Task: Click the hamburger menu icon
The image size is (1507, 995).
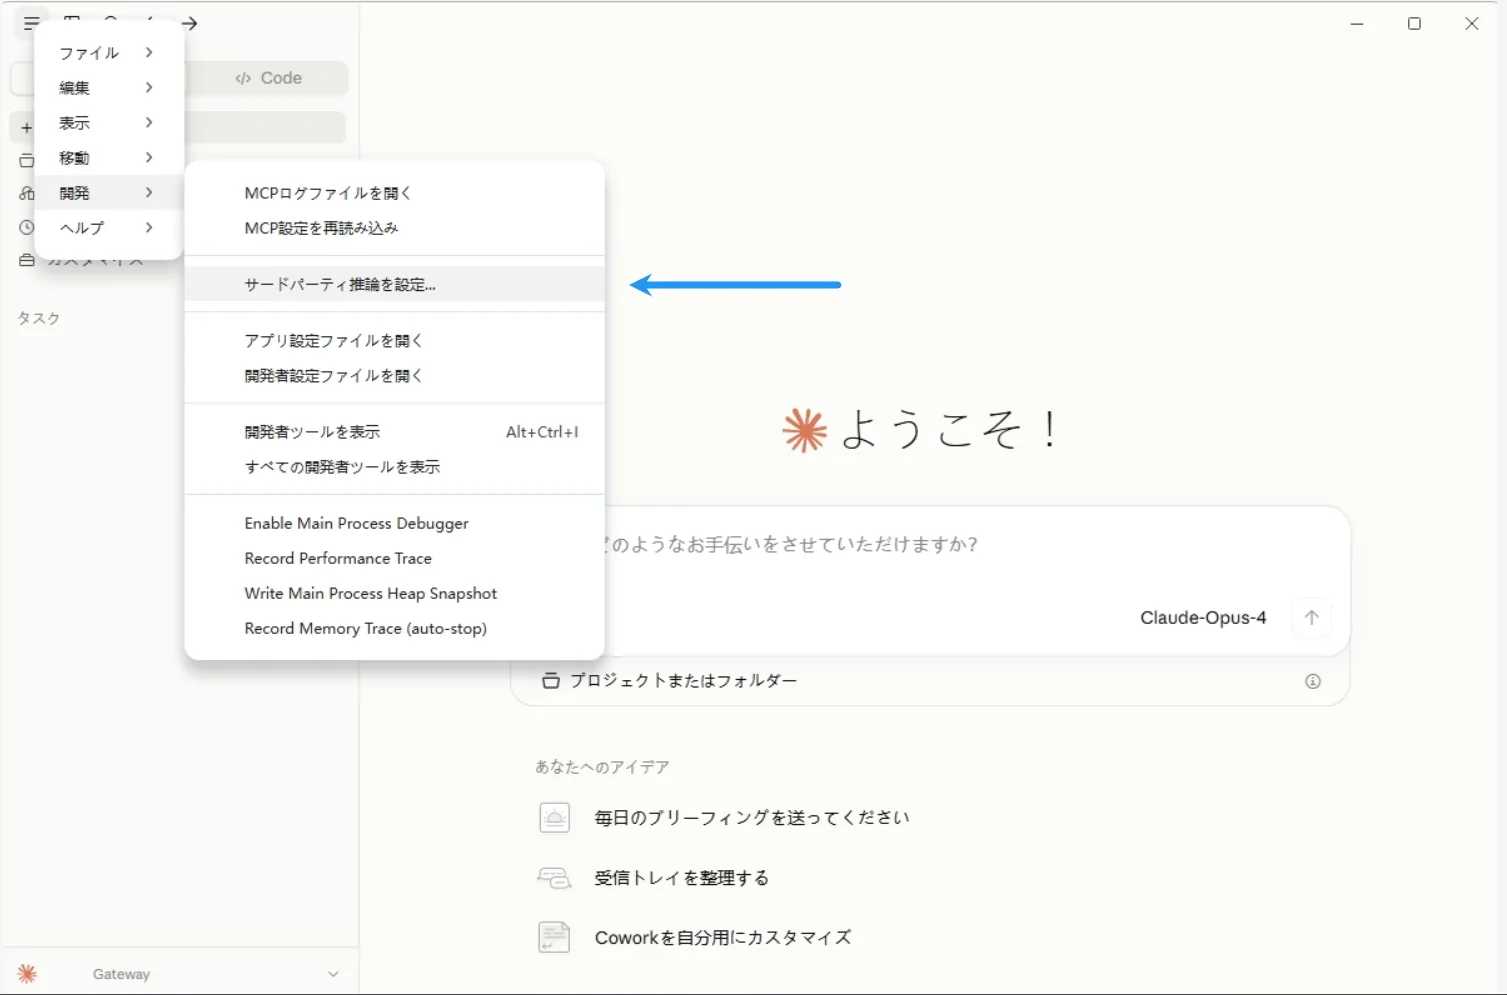Action: pos(31,23)
